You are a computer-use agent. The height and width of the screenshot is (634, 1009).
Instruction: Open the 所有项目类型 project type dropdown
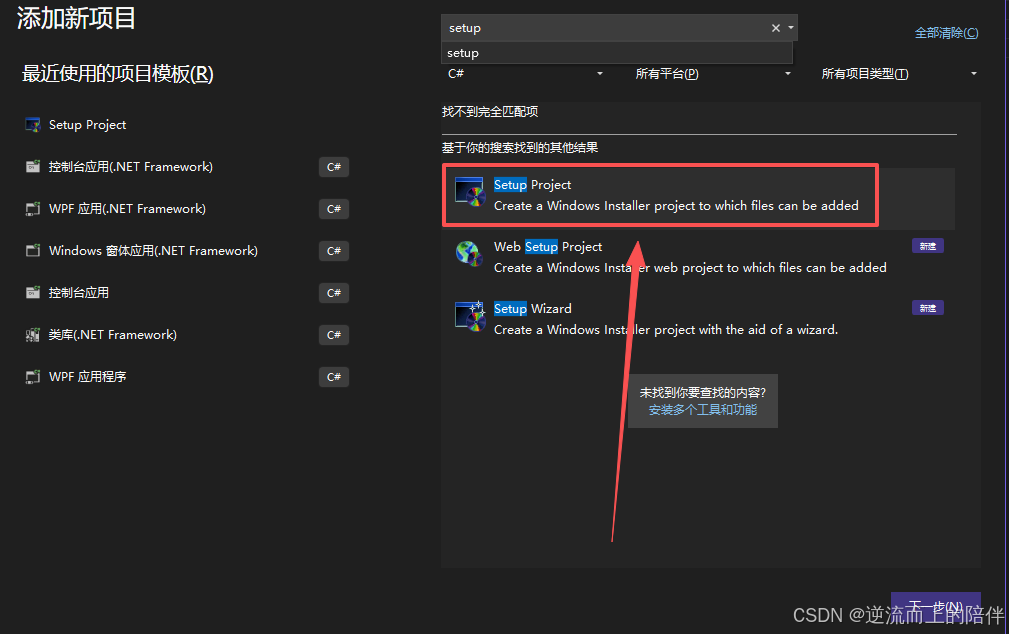tap(899, 73)
